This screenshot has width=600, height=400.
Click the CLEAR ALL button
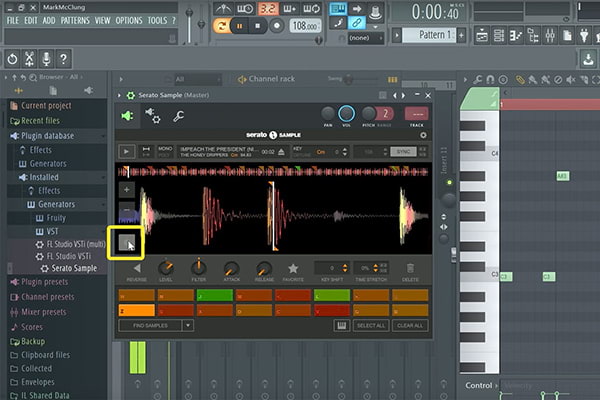click(x=410, y=326)
